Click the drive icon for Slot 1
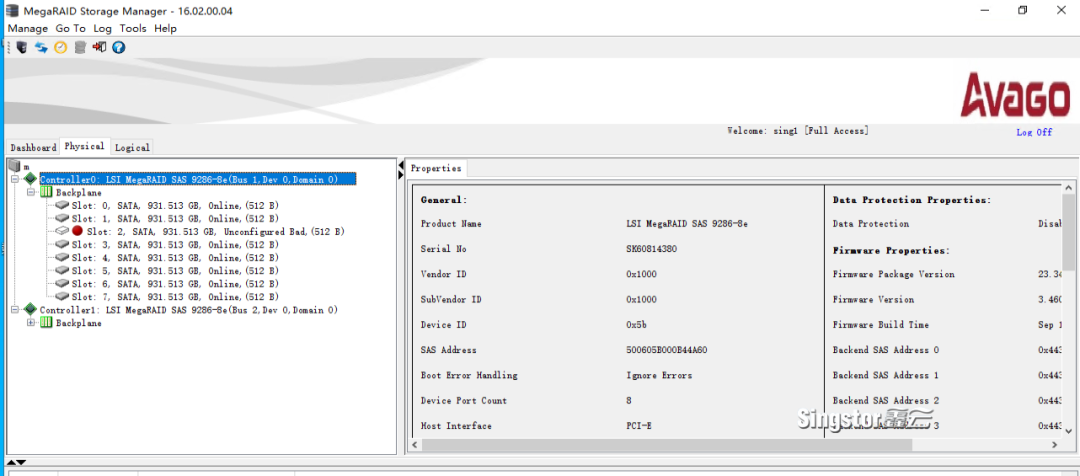Image resolution: width=1080 pixels, height=476 pixels. (62, 218)
